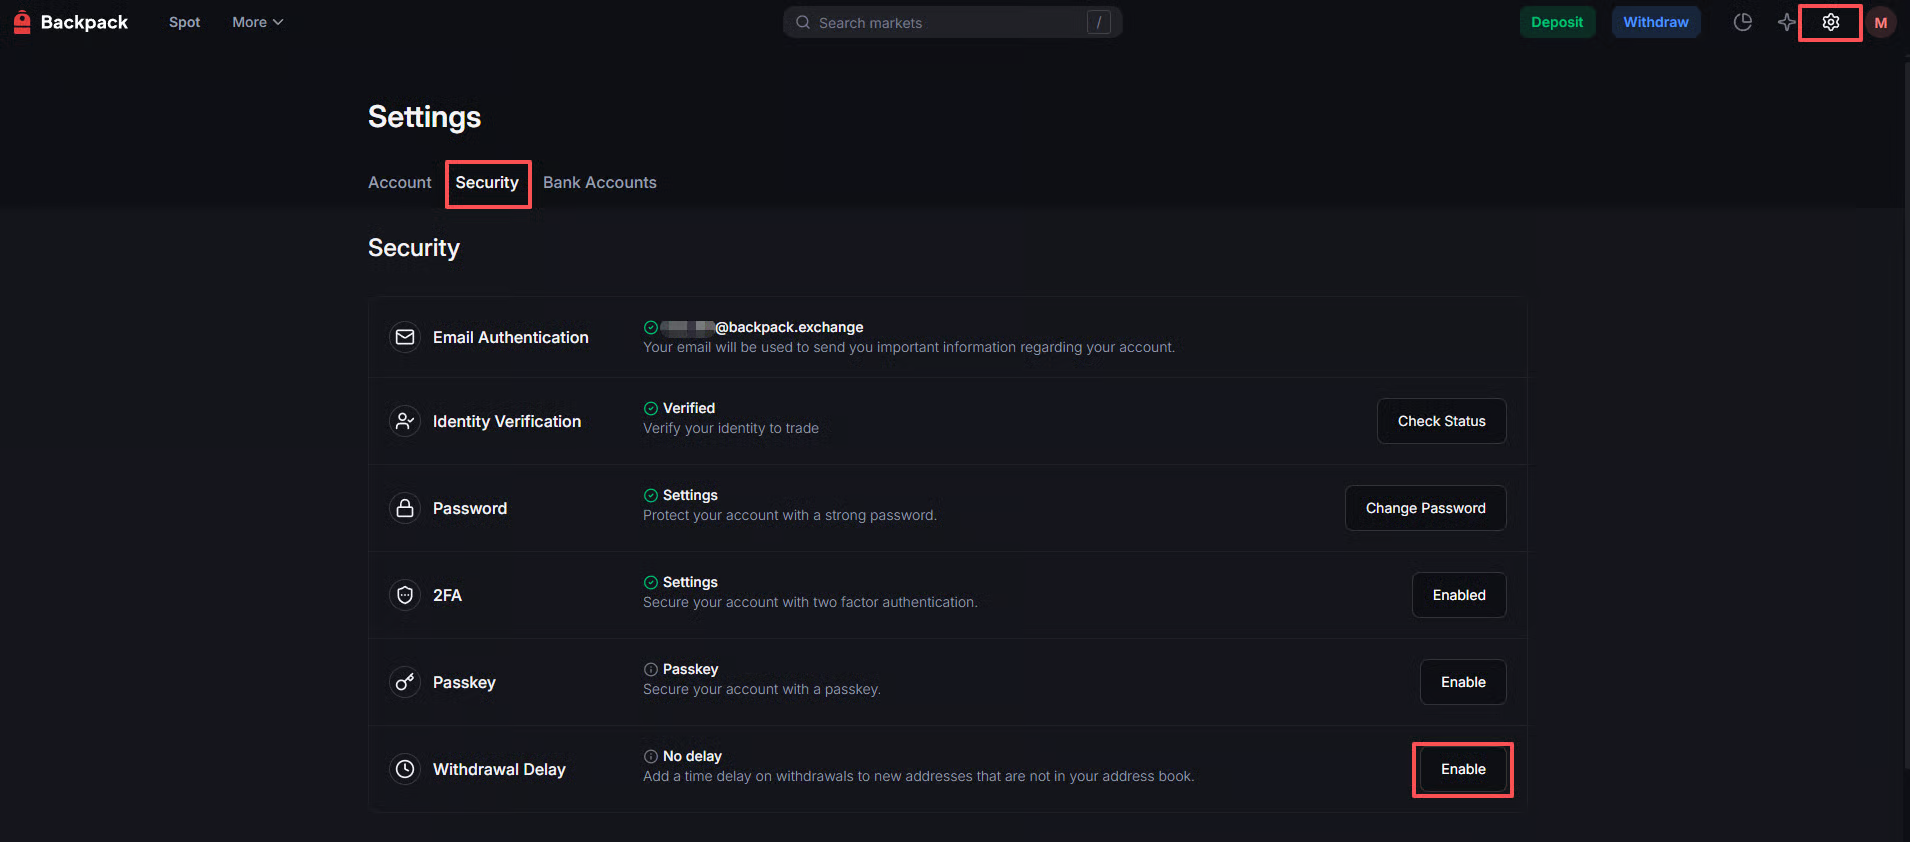Switch to the Account tab
This screenshot has width=1910, height=842.
(399, 182)
